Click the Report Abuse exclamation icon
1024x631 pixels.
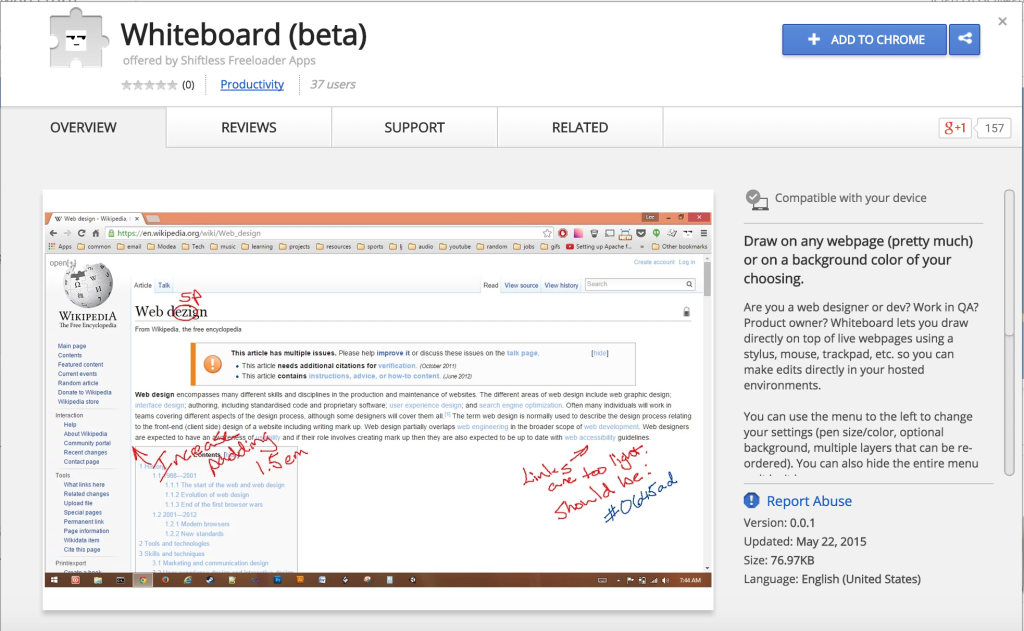pos(752,500)
